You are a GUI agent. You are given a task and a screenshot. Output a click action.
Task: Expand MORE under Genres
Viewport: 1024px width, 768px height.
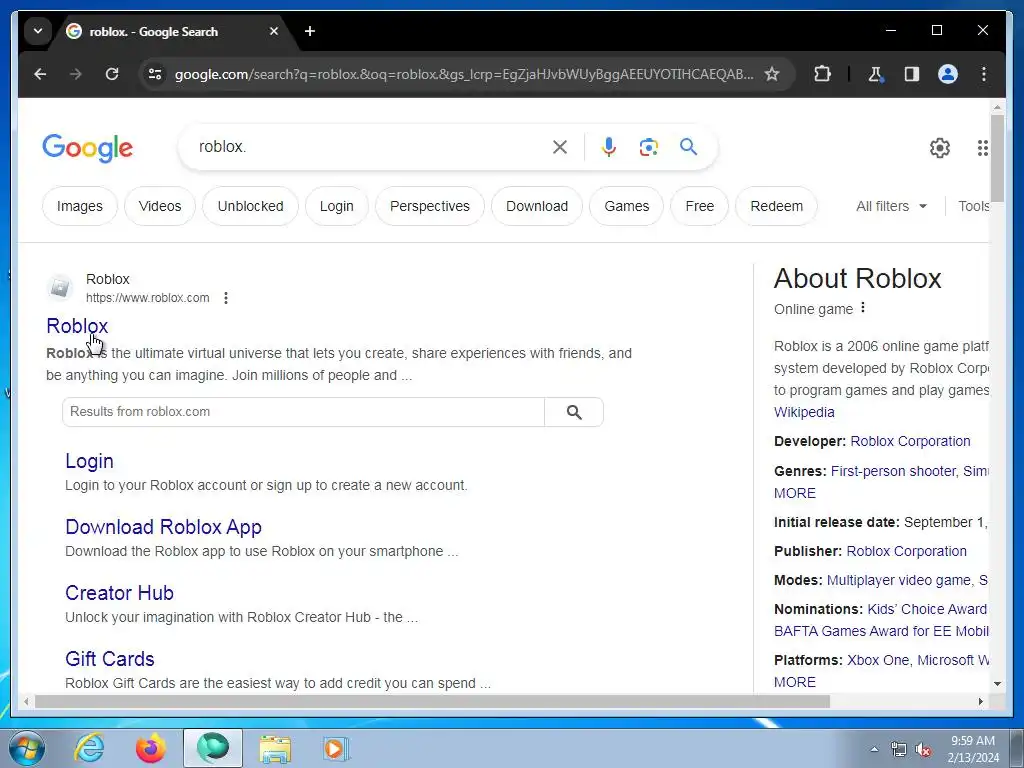click(x=795, y=494)
